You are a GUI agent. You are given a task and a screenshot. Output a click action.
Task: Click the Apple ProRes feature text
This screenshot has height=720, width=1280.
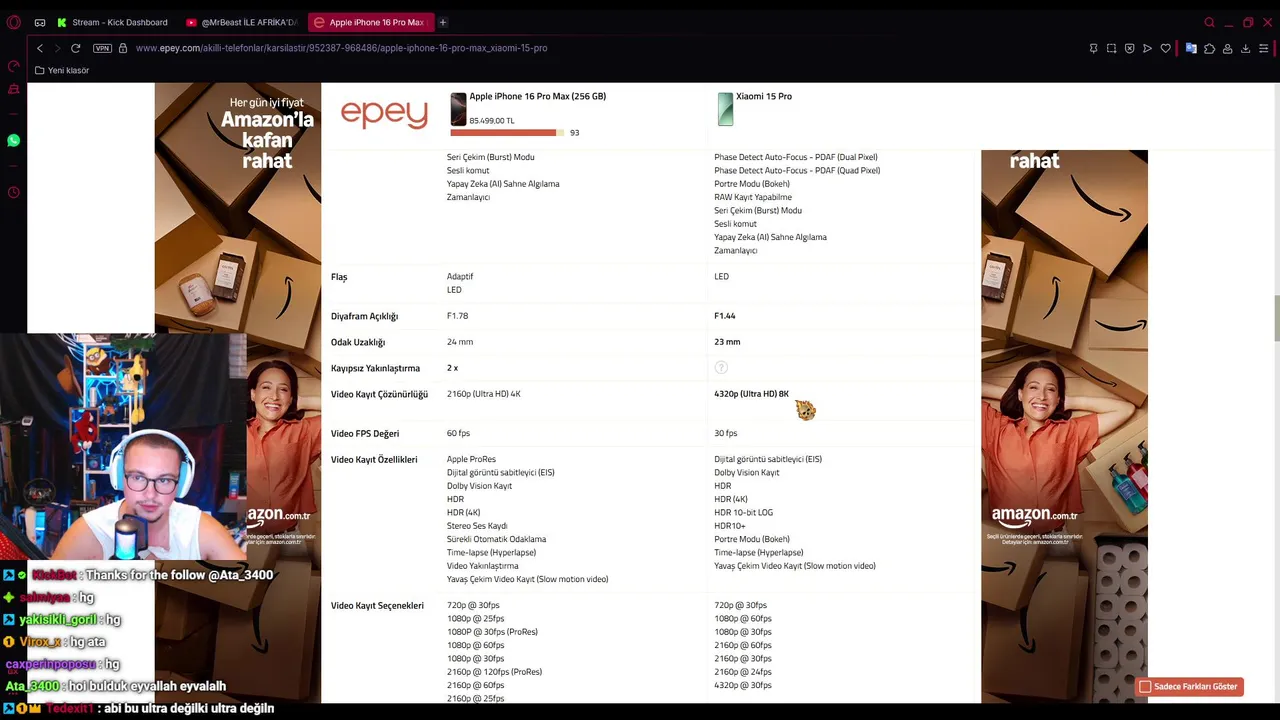[471, 459]
